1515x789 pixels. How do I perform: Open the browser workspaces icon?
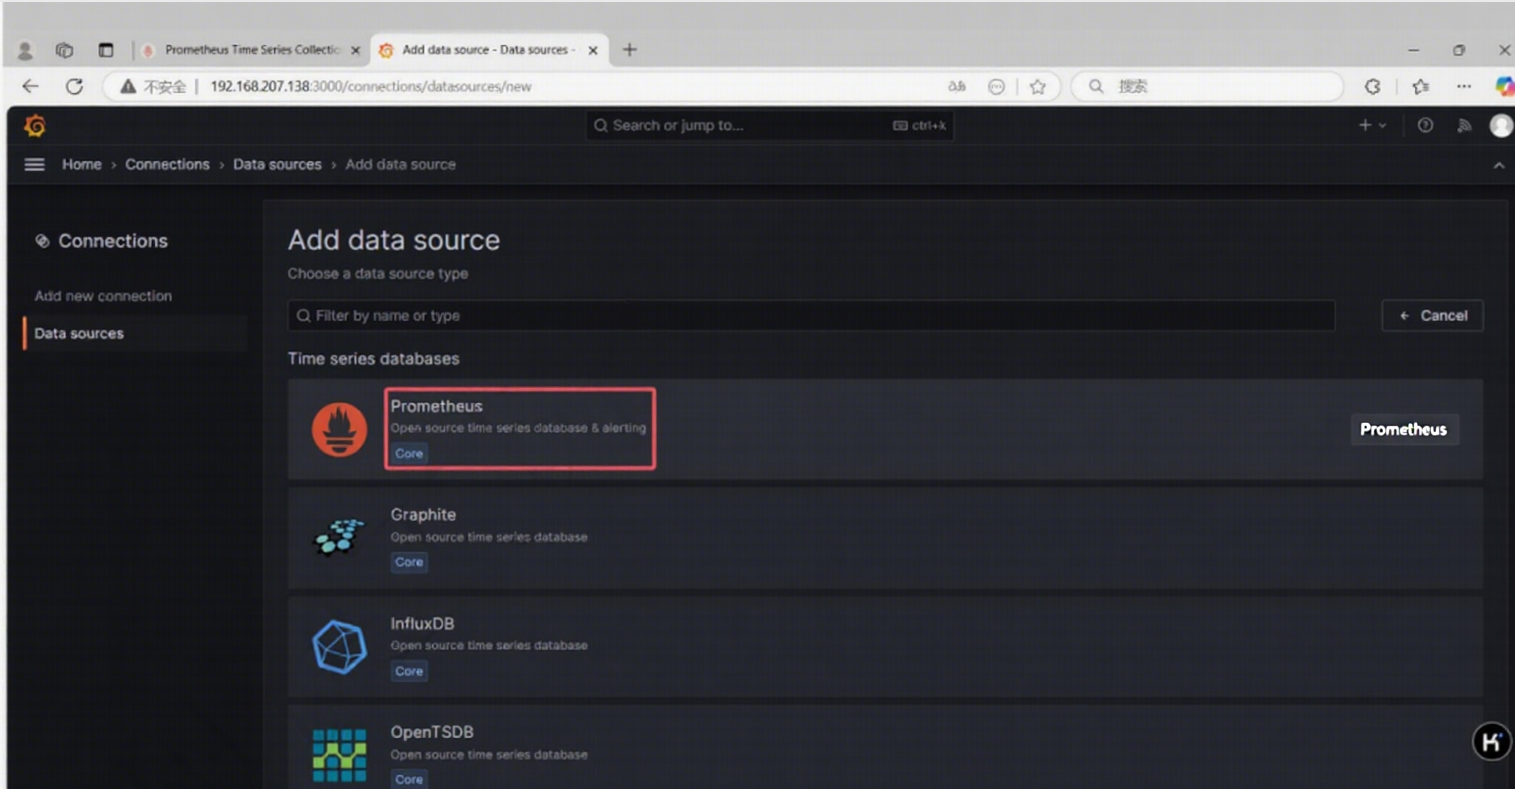pos(64,50)
